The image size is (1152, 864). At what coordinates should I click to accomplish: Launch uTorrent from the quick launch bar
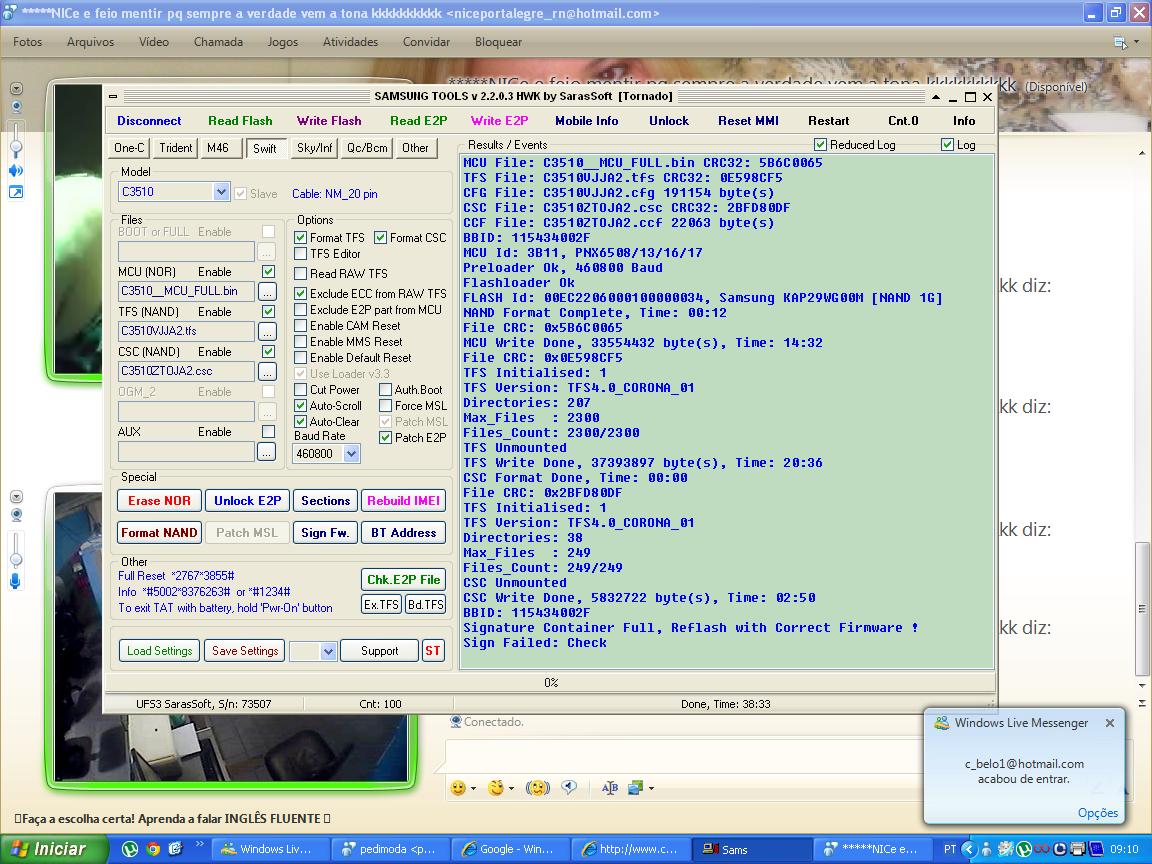click(130, 849)
